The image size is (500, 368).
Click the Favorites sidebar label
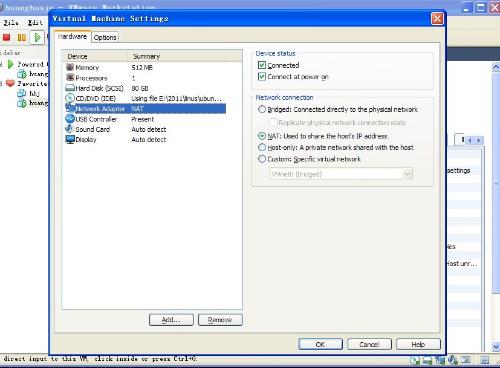(x=33, y=83)
